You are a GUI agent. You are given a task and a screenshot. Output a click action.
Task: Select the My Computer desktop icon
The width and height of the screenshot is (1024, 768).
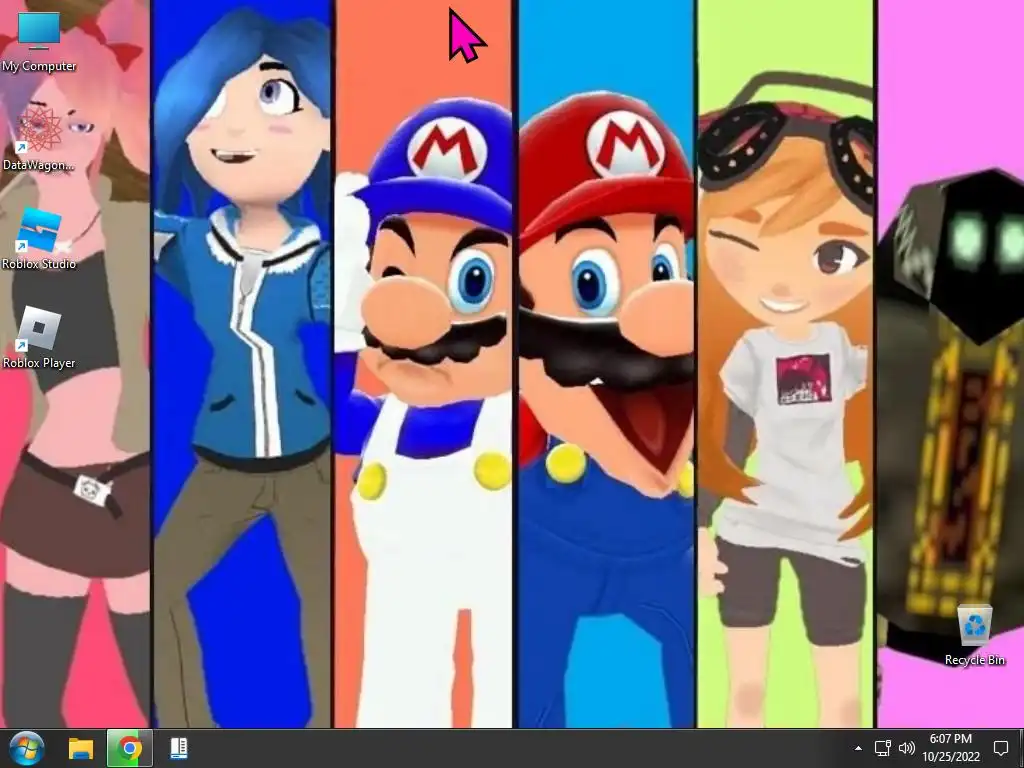click(39, 42)
